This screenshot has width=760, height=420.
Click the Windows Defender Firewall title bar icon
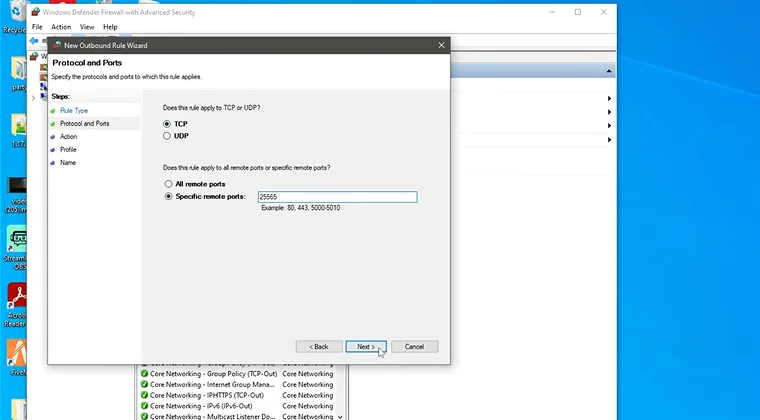(x=35, y=12)
